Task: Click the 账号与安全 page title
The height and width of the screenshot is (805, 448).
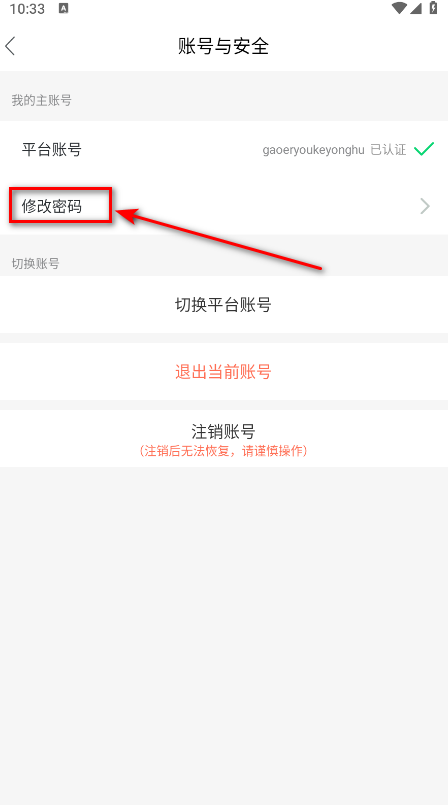Action: coord(223,46)
